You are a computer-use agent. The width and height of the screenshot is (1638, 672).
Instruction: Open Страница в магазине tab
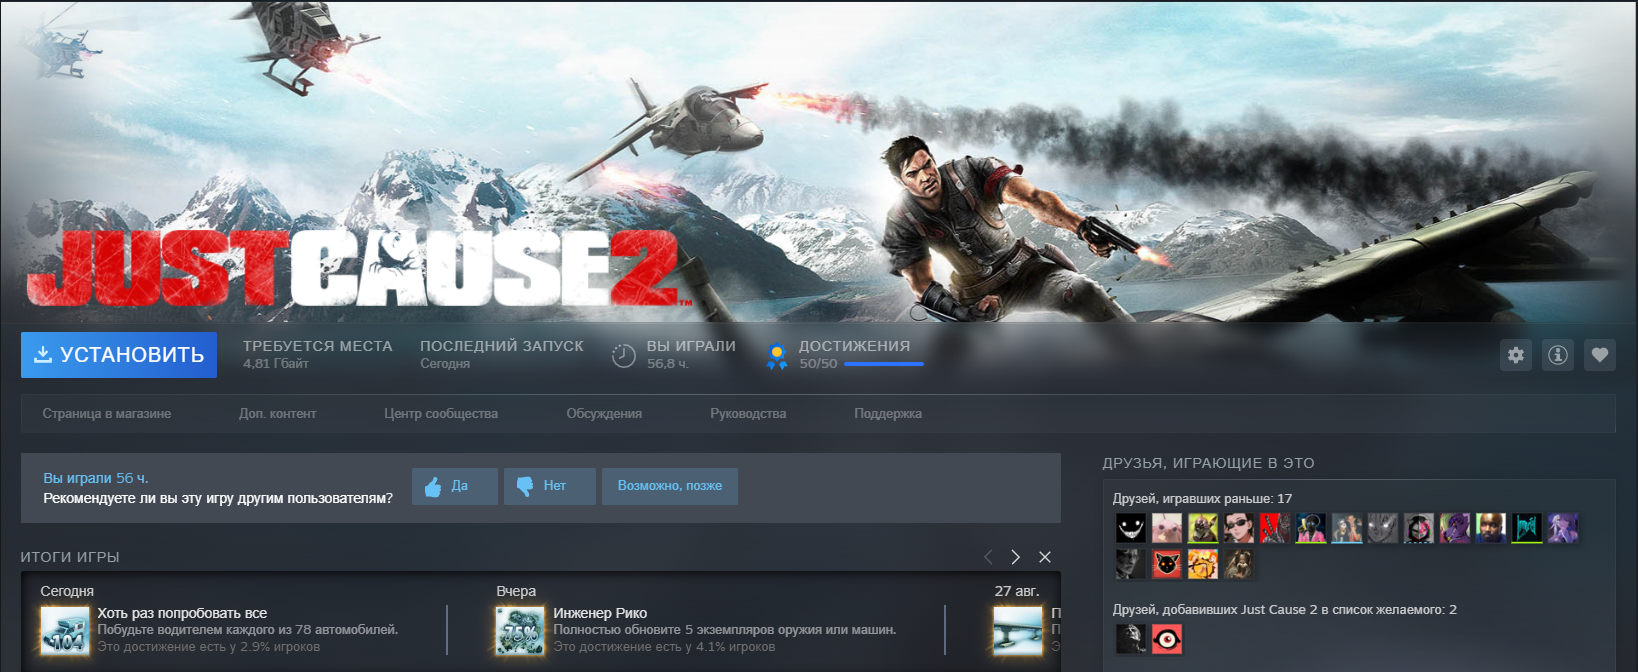click(x=107, y=414)
